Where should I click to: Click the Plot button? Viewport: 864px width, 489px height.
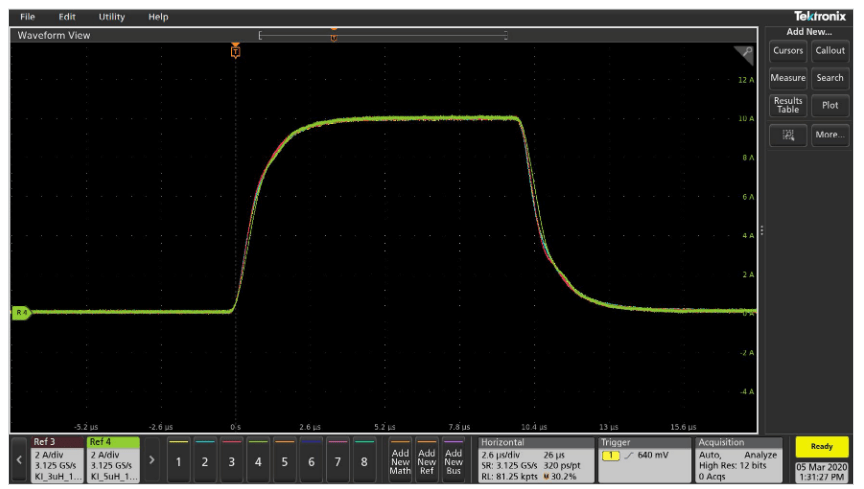click(x=830, y=105)
